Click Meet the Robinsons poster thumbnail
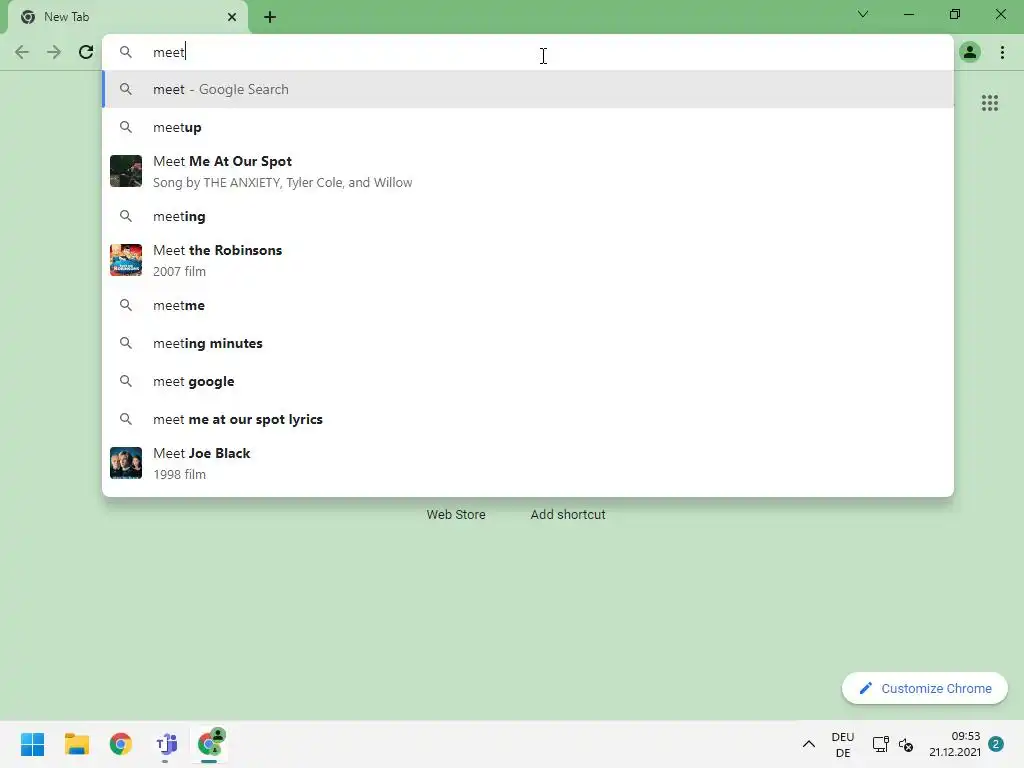Viewport: 1024px width, 768px height. point(126,260)
